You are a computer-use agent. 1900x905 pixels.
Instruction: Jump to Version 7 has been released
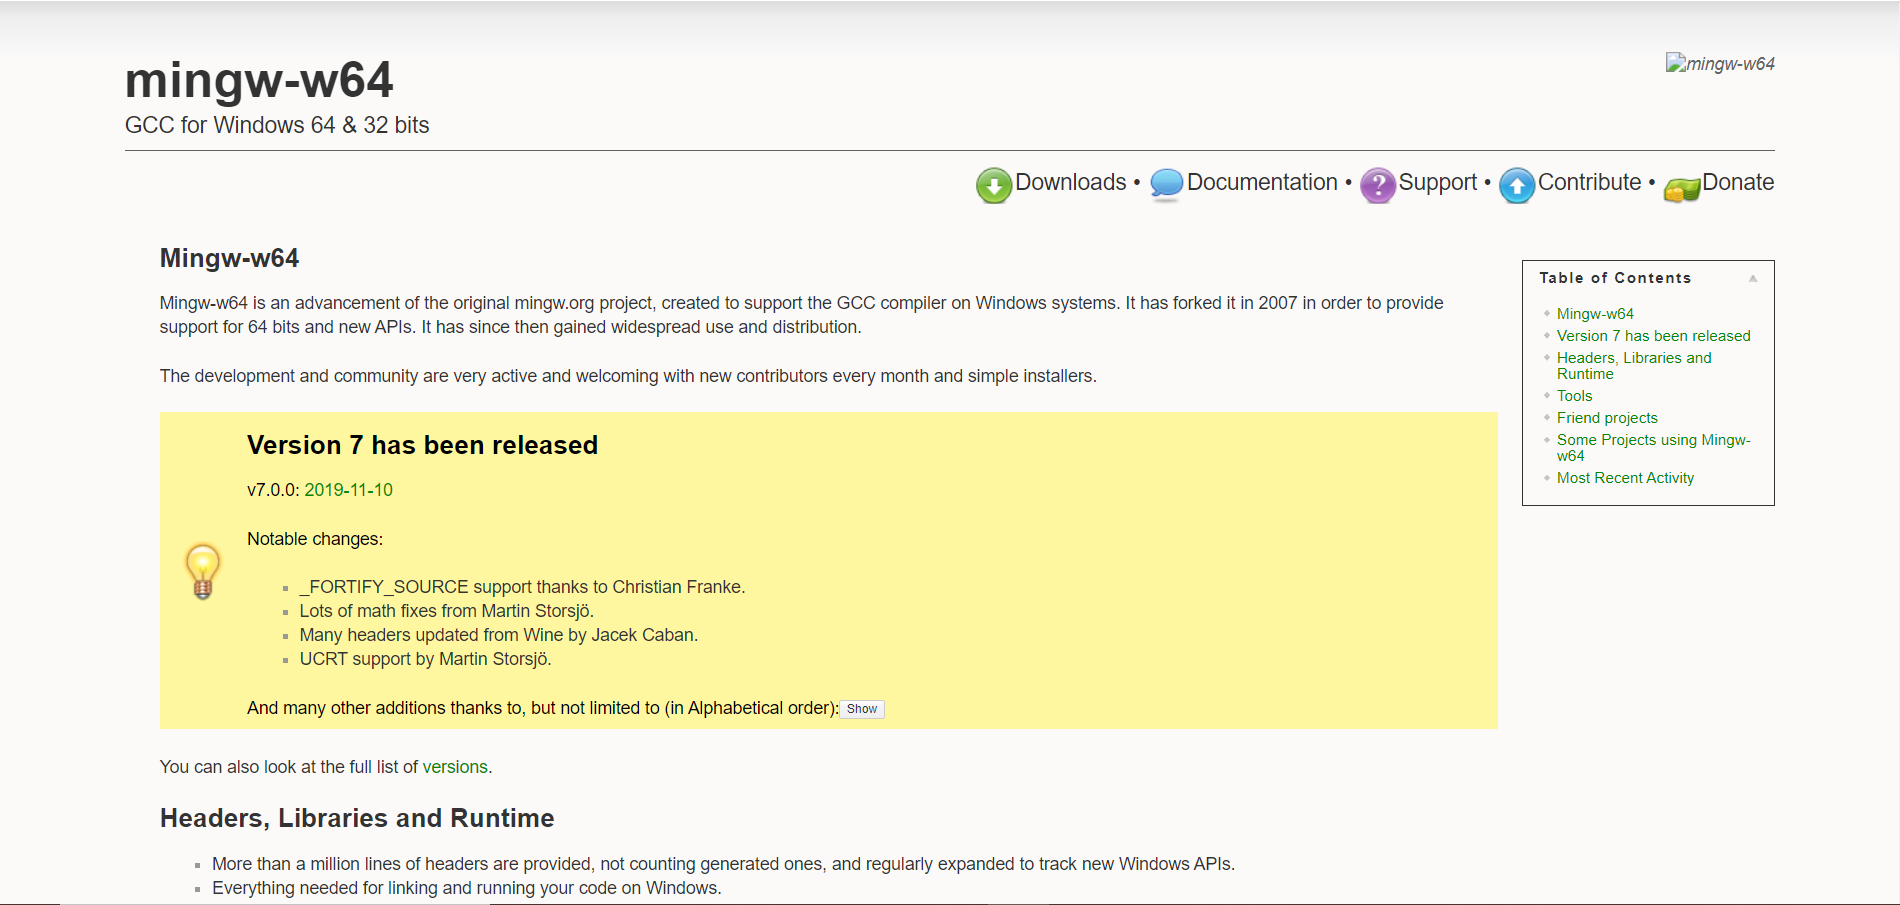pyautogui.click(x=1653, y=336)
